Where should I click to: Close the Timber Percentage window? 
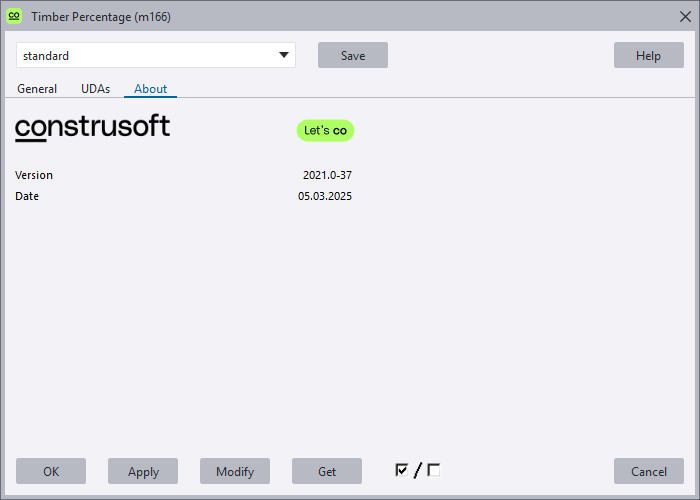685,17
